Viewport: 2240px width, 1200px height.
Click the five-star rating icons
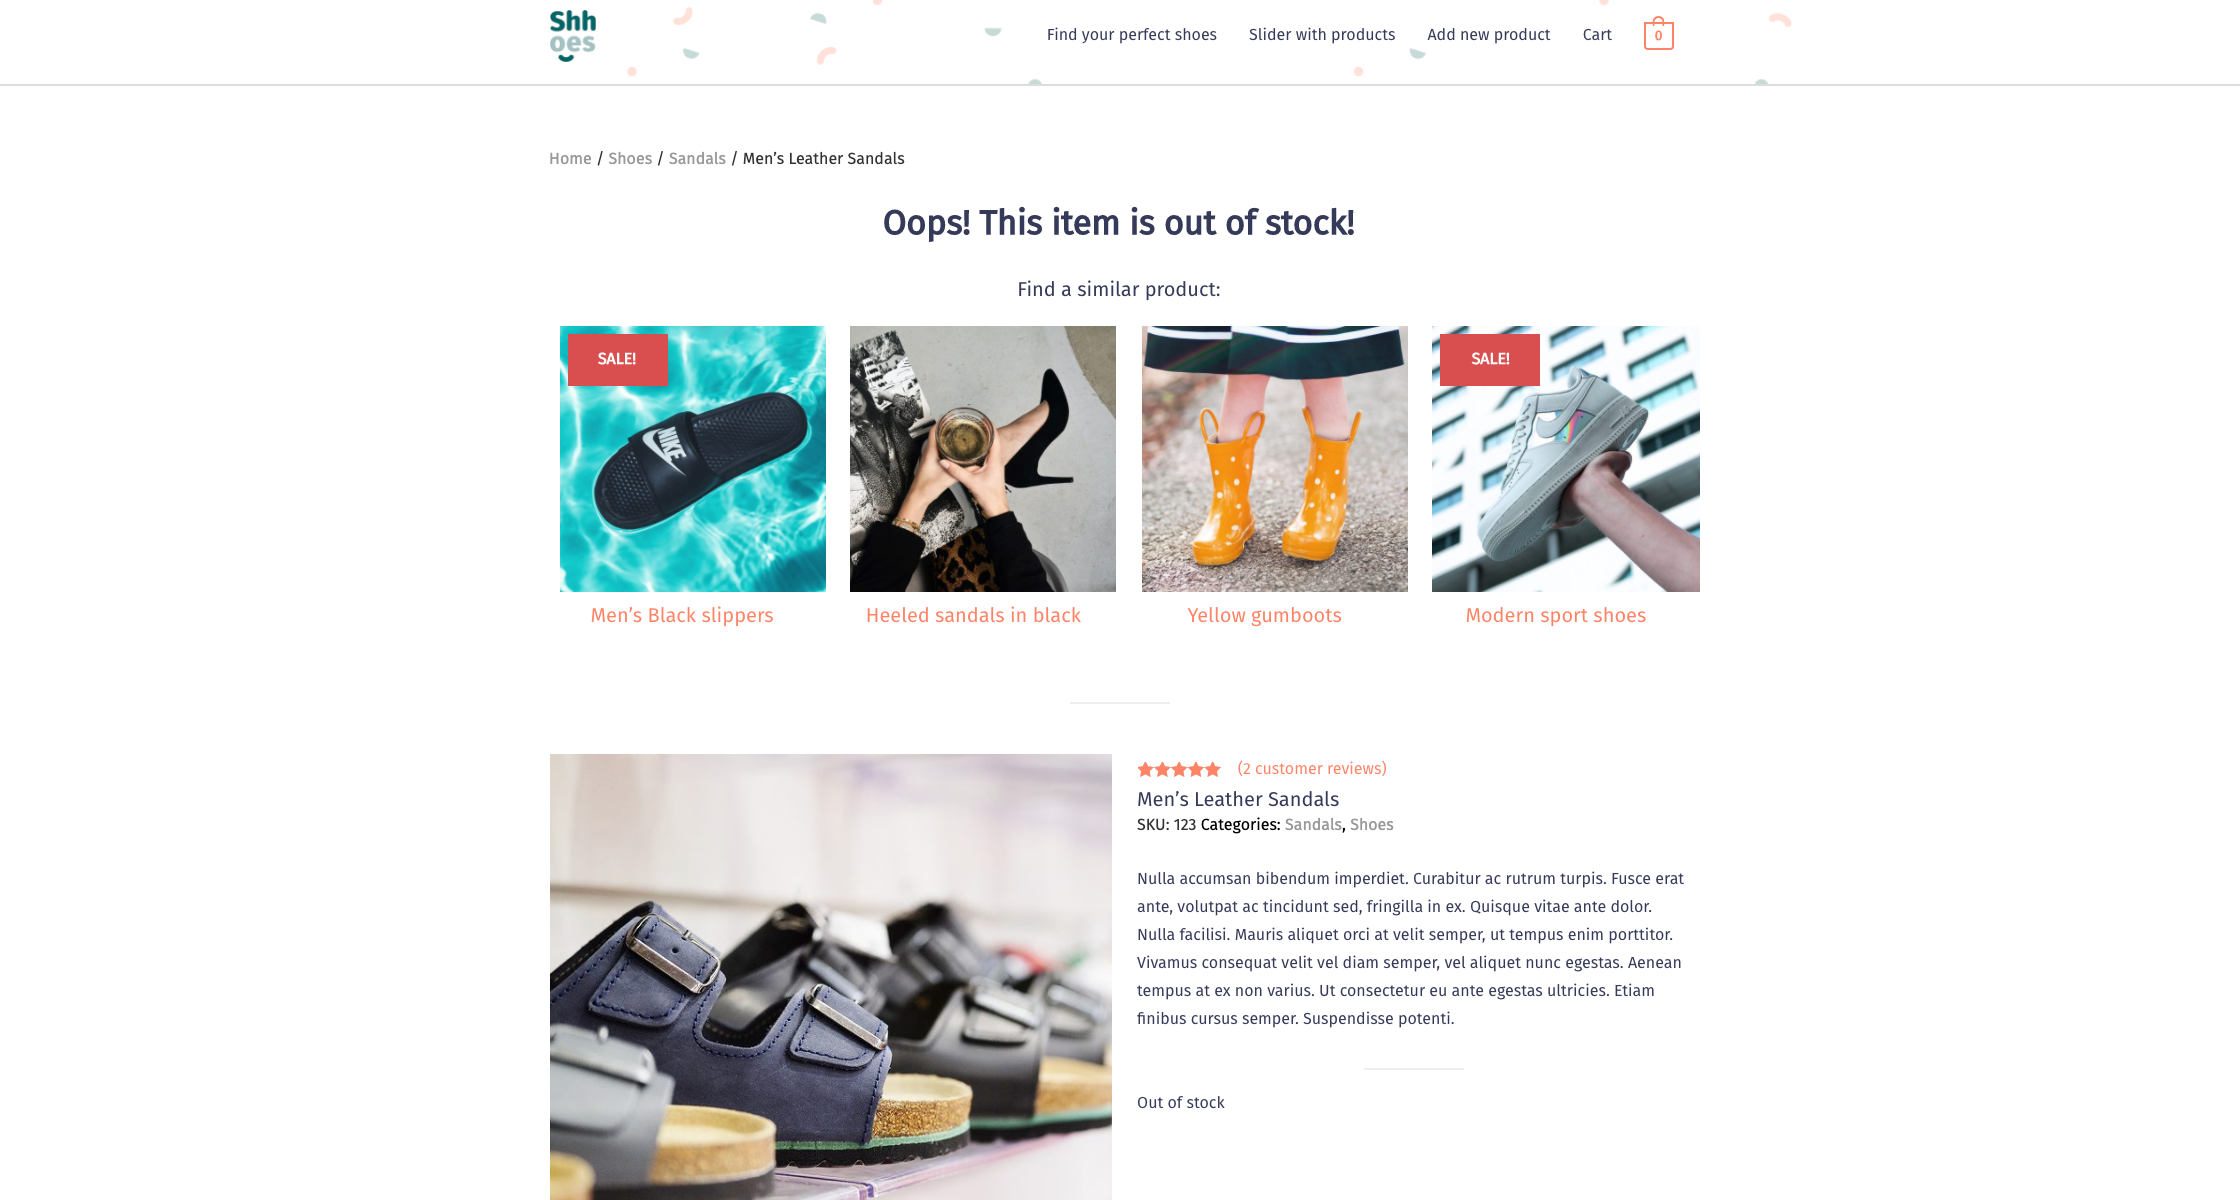pyautogui.click(x=1179, y=769)
